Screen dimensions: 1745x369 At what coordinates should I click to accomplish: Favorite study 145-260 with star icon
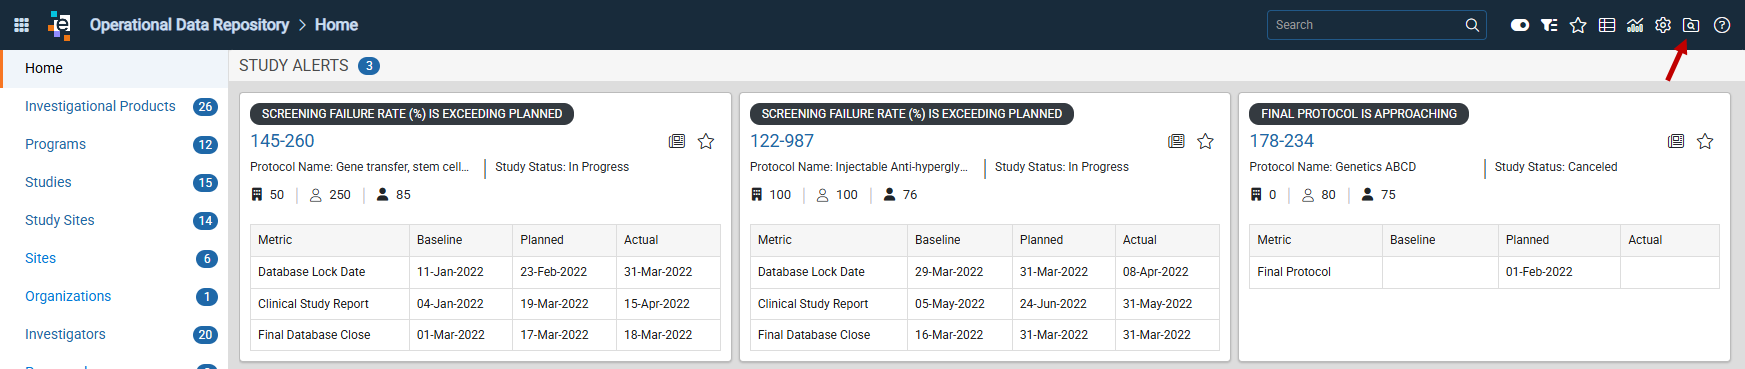click(x=706, y=141)
